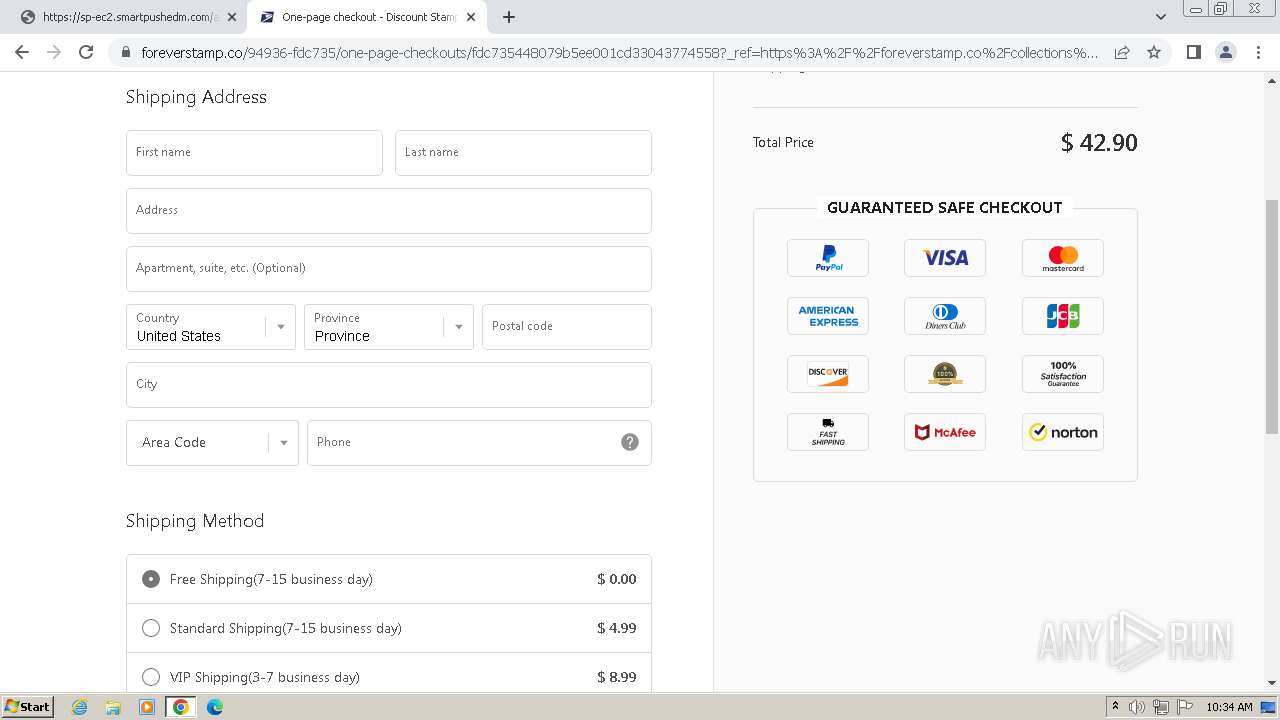Screen dimensions: 1280x720
Task: Click the page vertical scrollbar thumb
Action: coord(1272,316)
